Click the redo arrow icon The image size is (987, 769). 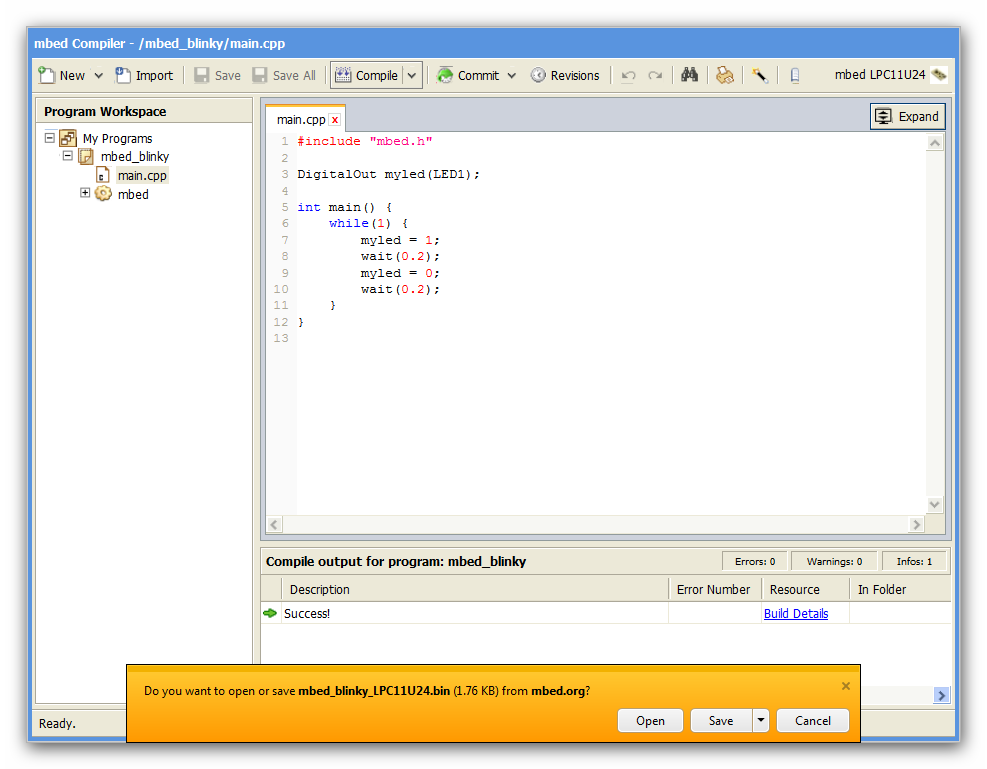(655, 75)
